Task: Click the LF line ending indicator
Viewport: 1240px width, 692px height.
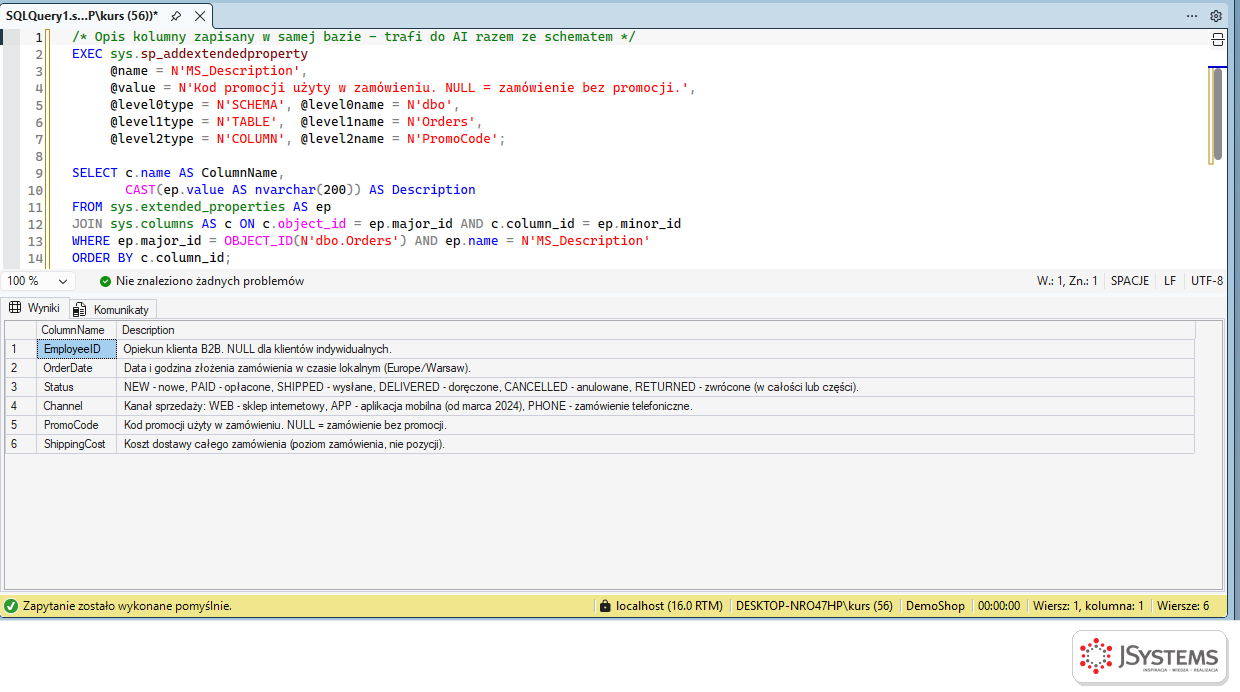Action: 1170,281
